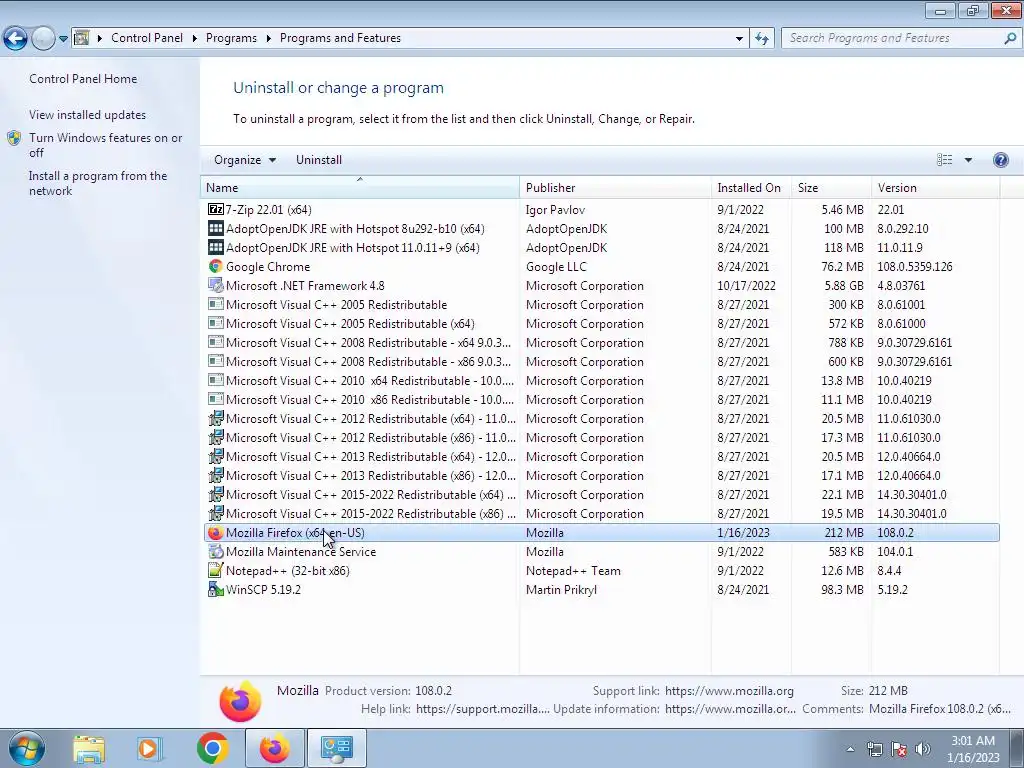This screenshot has width=1024, height=768.
Task: Click the Forward navigation arrow button
Action: (43, 39)
